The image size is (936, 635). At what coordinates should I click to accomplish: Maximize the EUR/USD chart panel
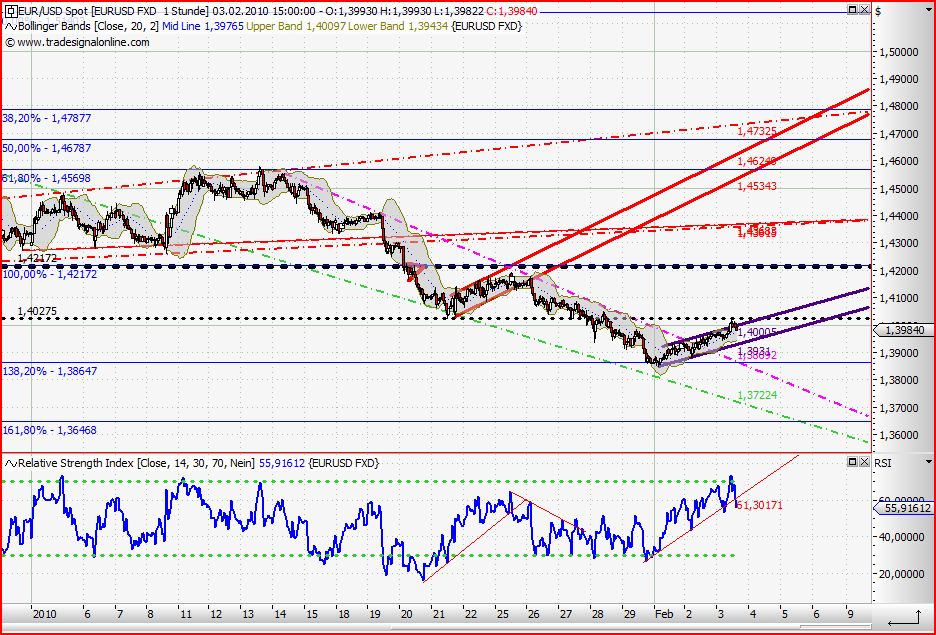point(852,10)
